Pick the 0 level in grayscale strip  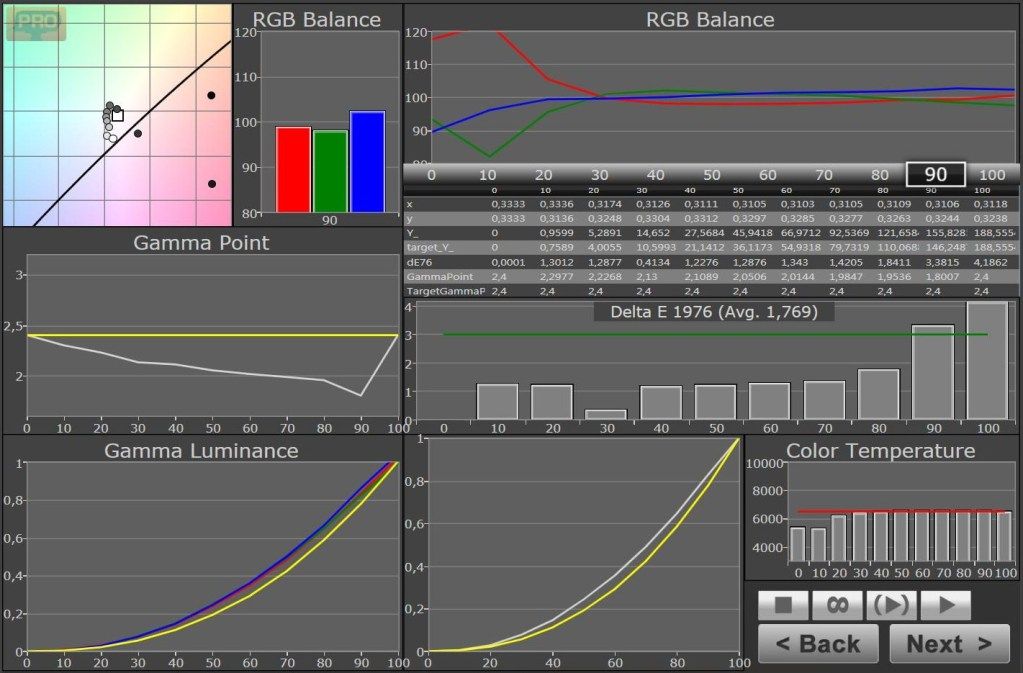[432, 175]
